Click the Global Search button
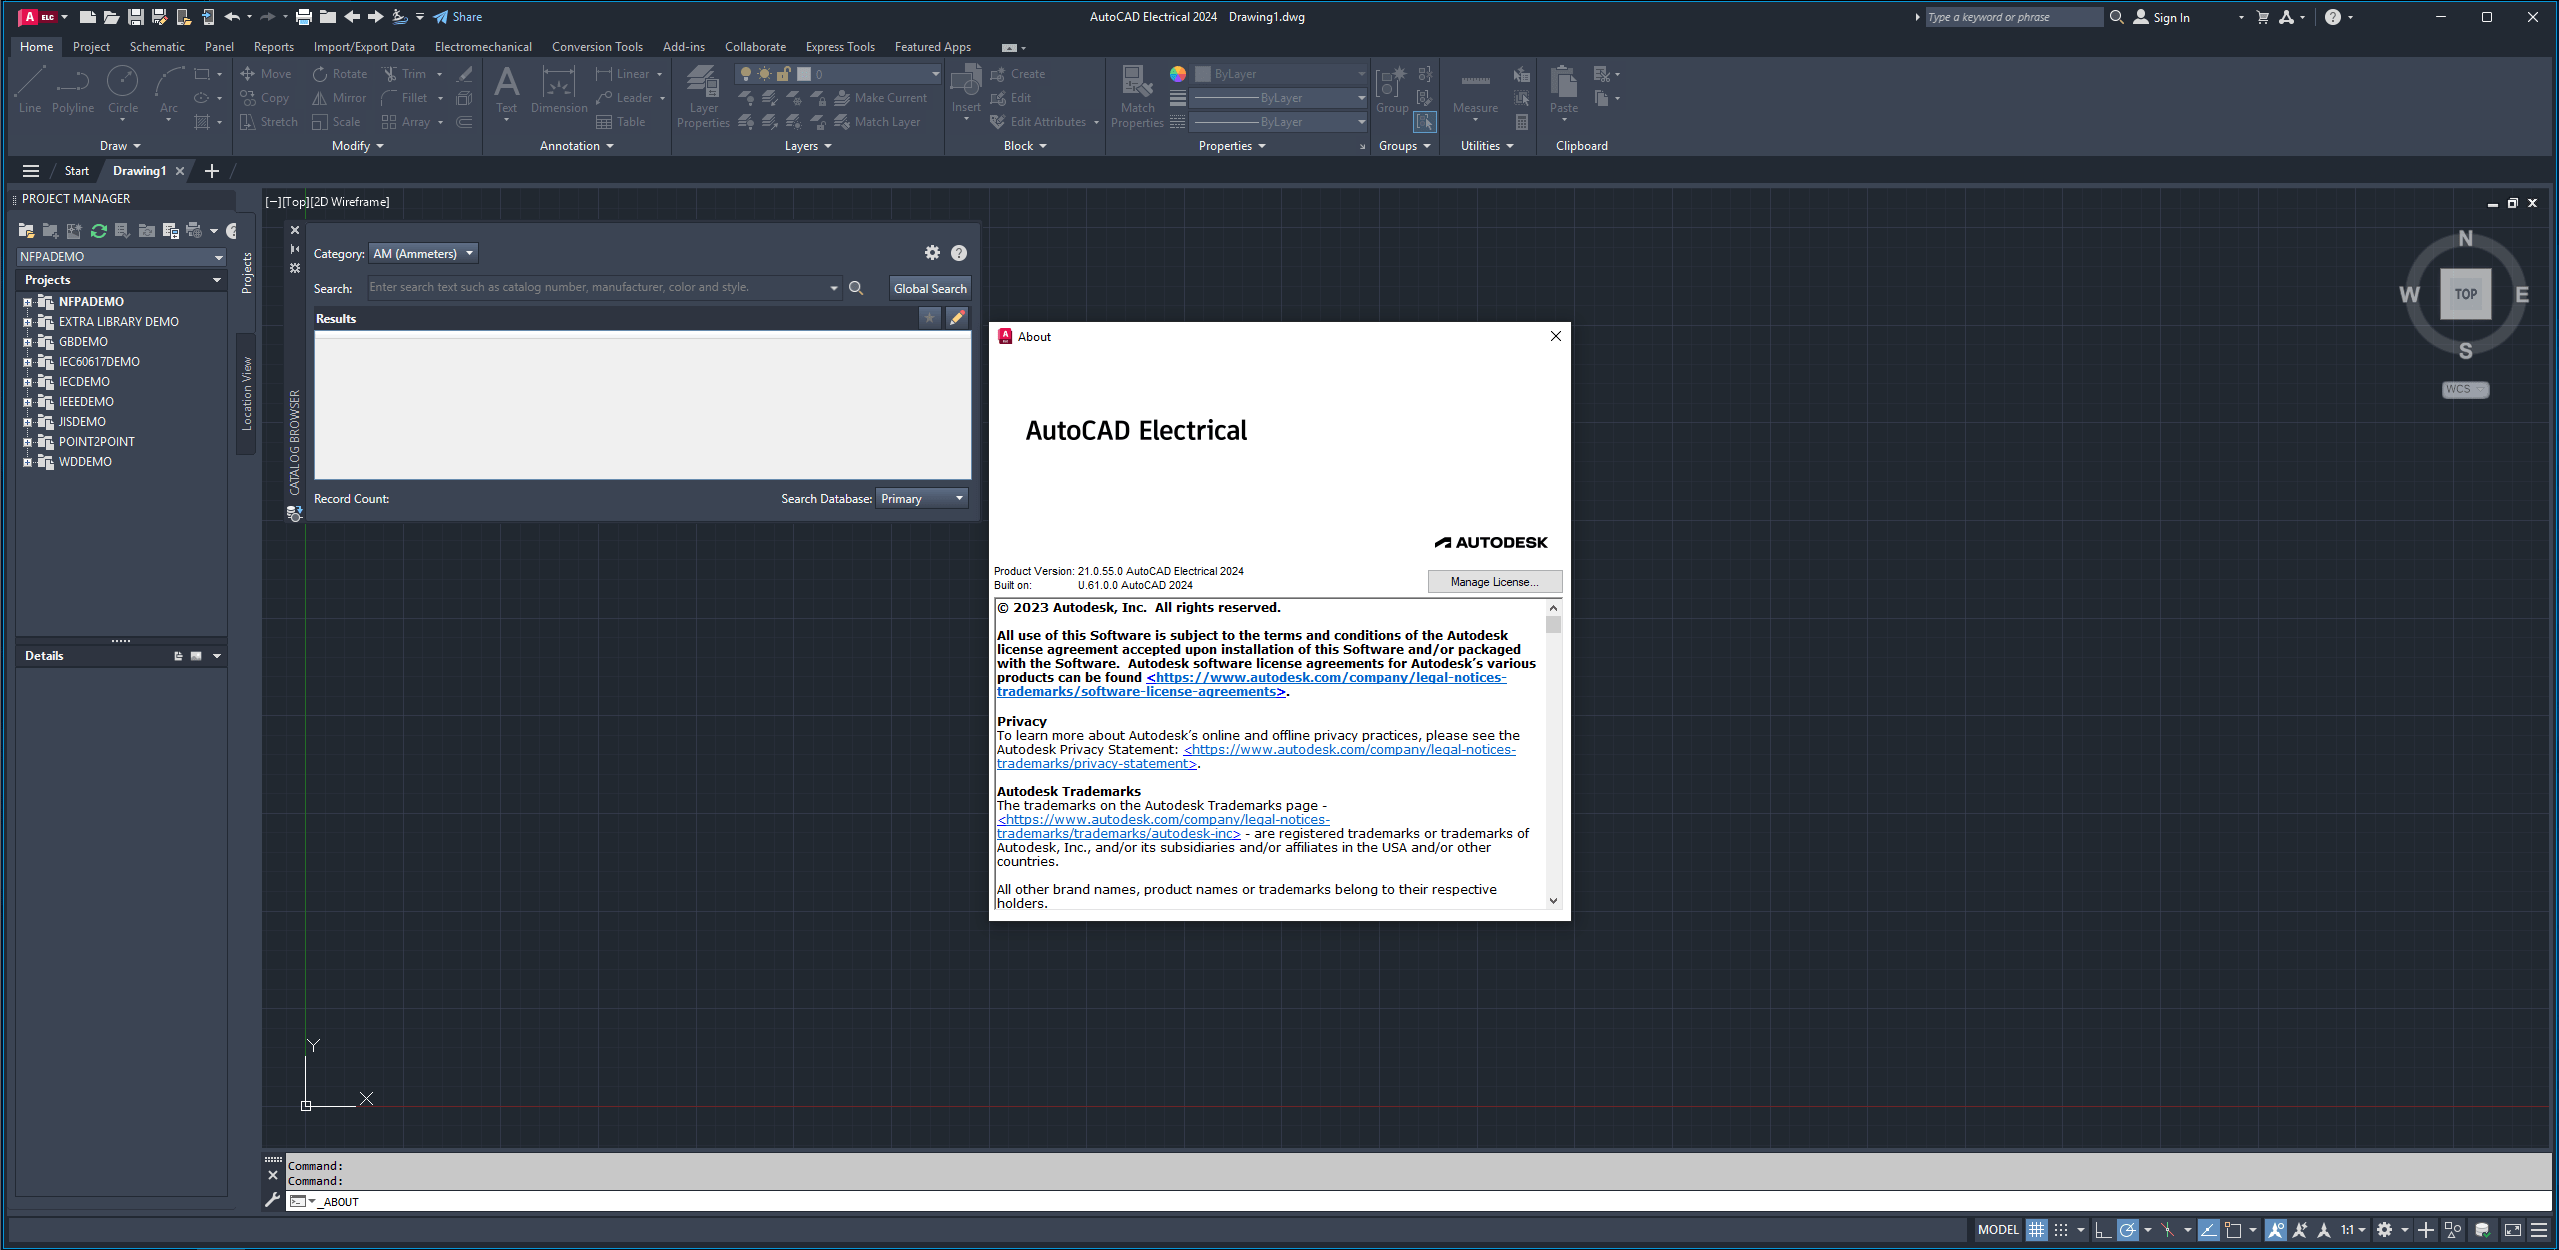The height and width of the screenshot is (1250, 2559). tap(930, 289)
